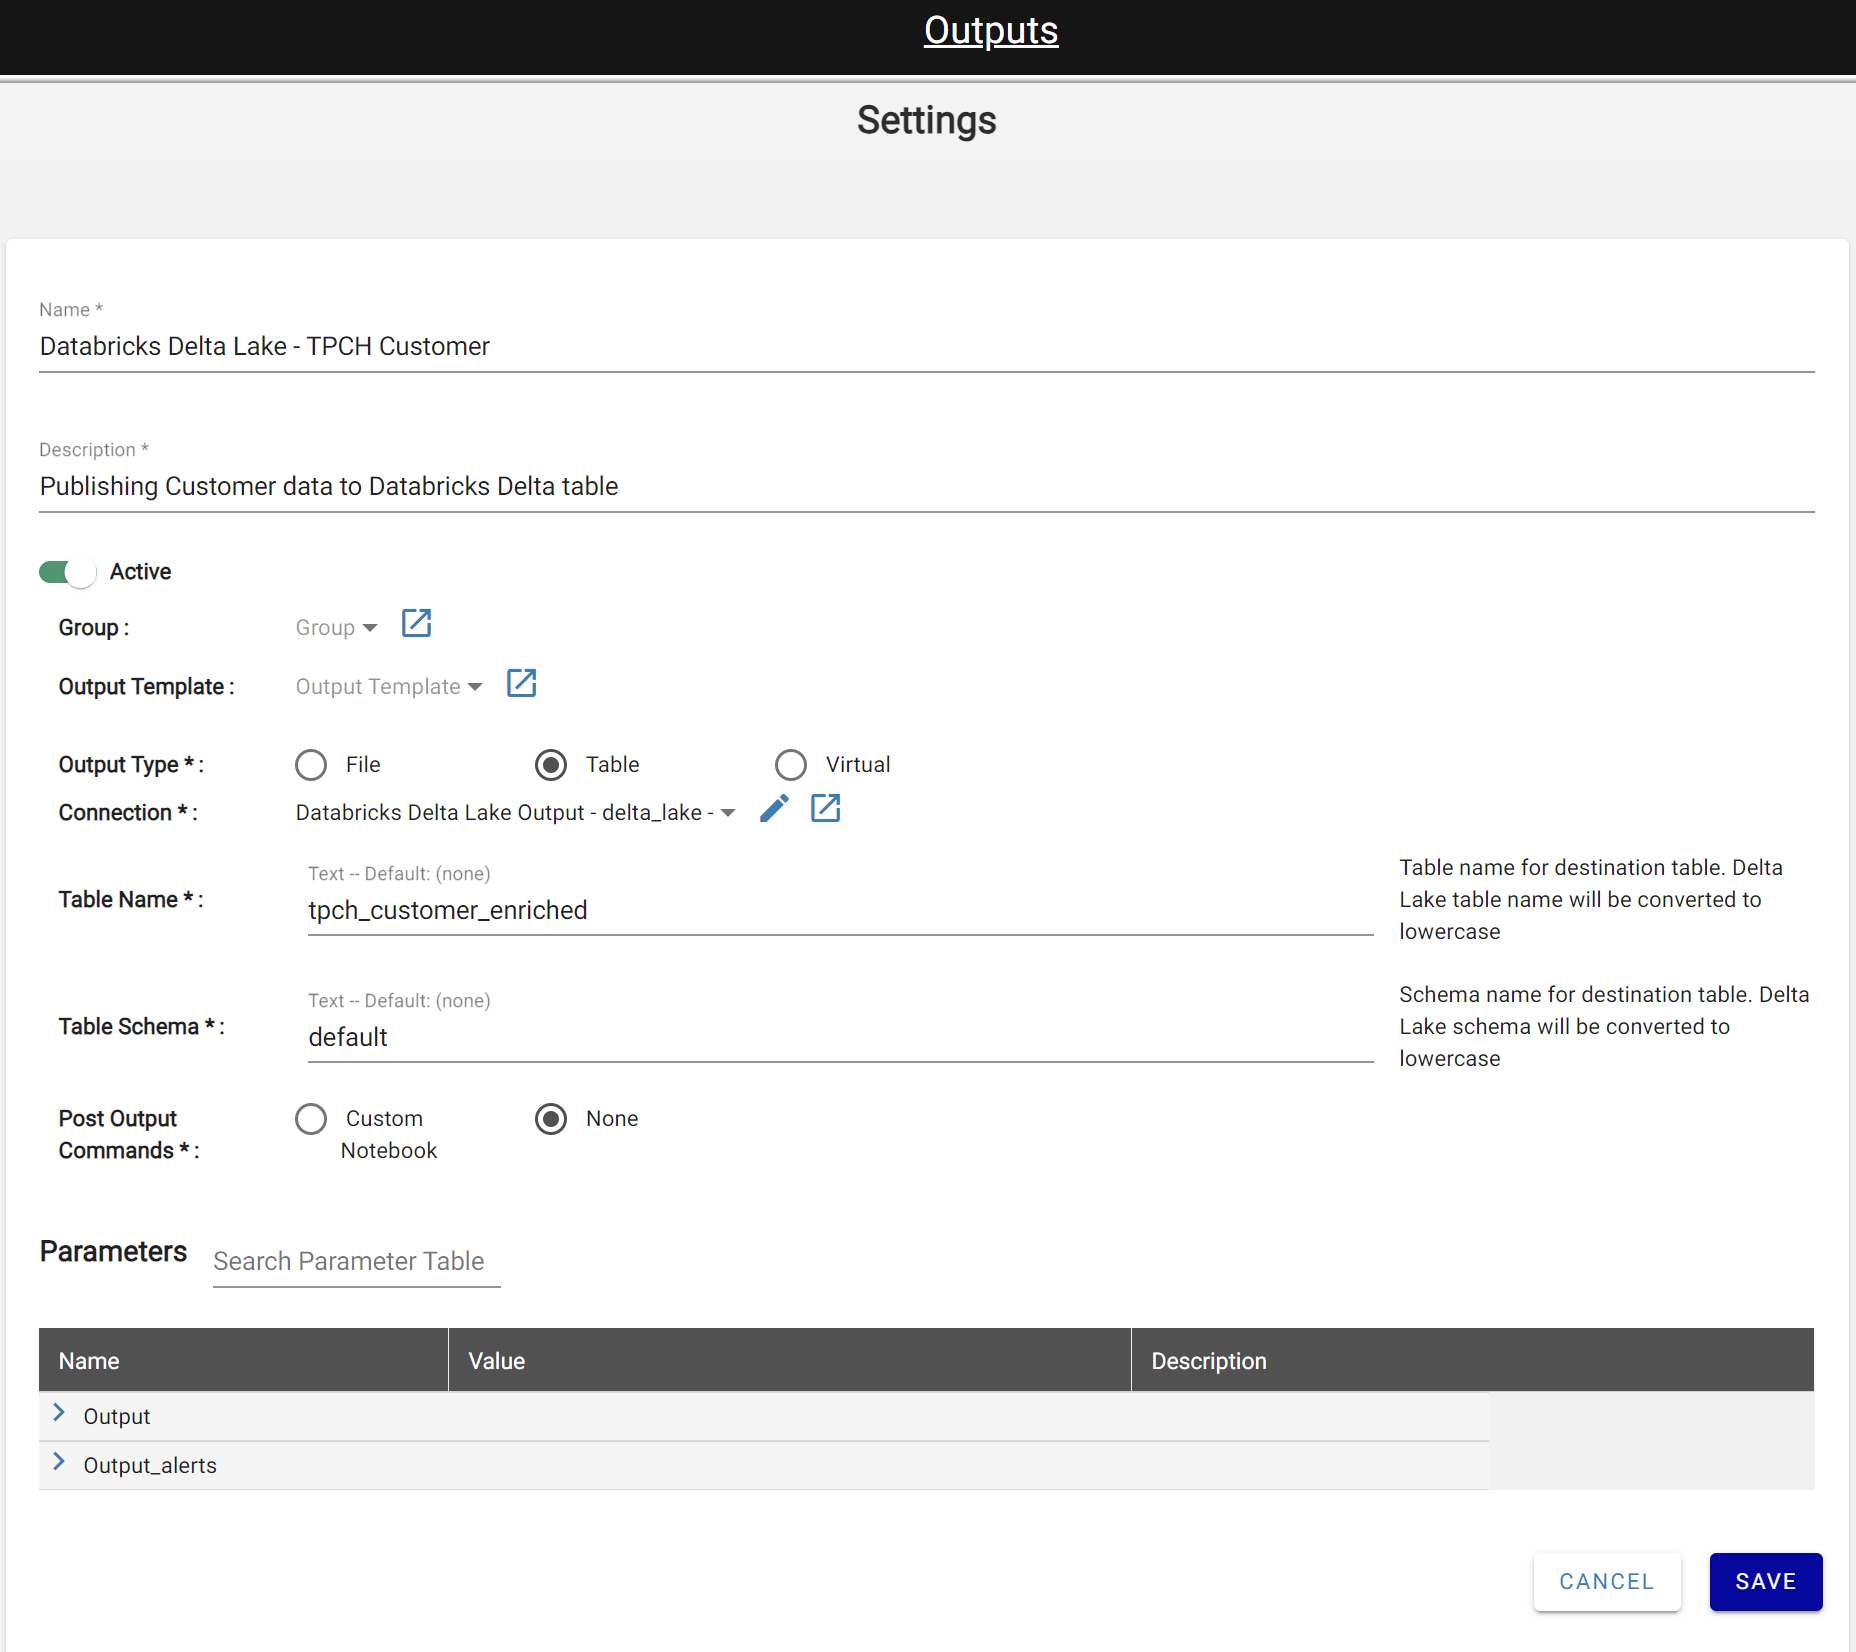Choose None for post output commands

point(551,1119)
